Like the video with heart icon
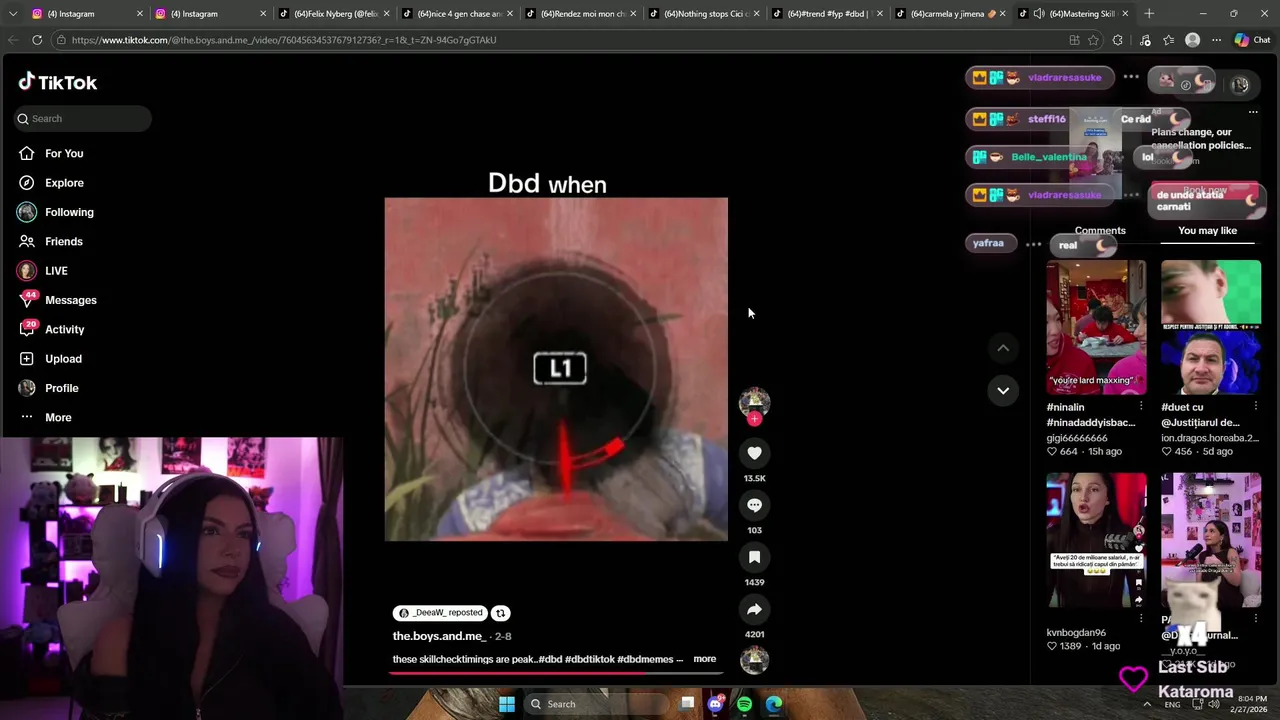Screen dimensions: 1280x720 click(754, 453)
